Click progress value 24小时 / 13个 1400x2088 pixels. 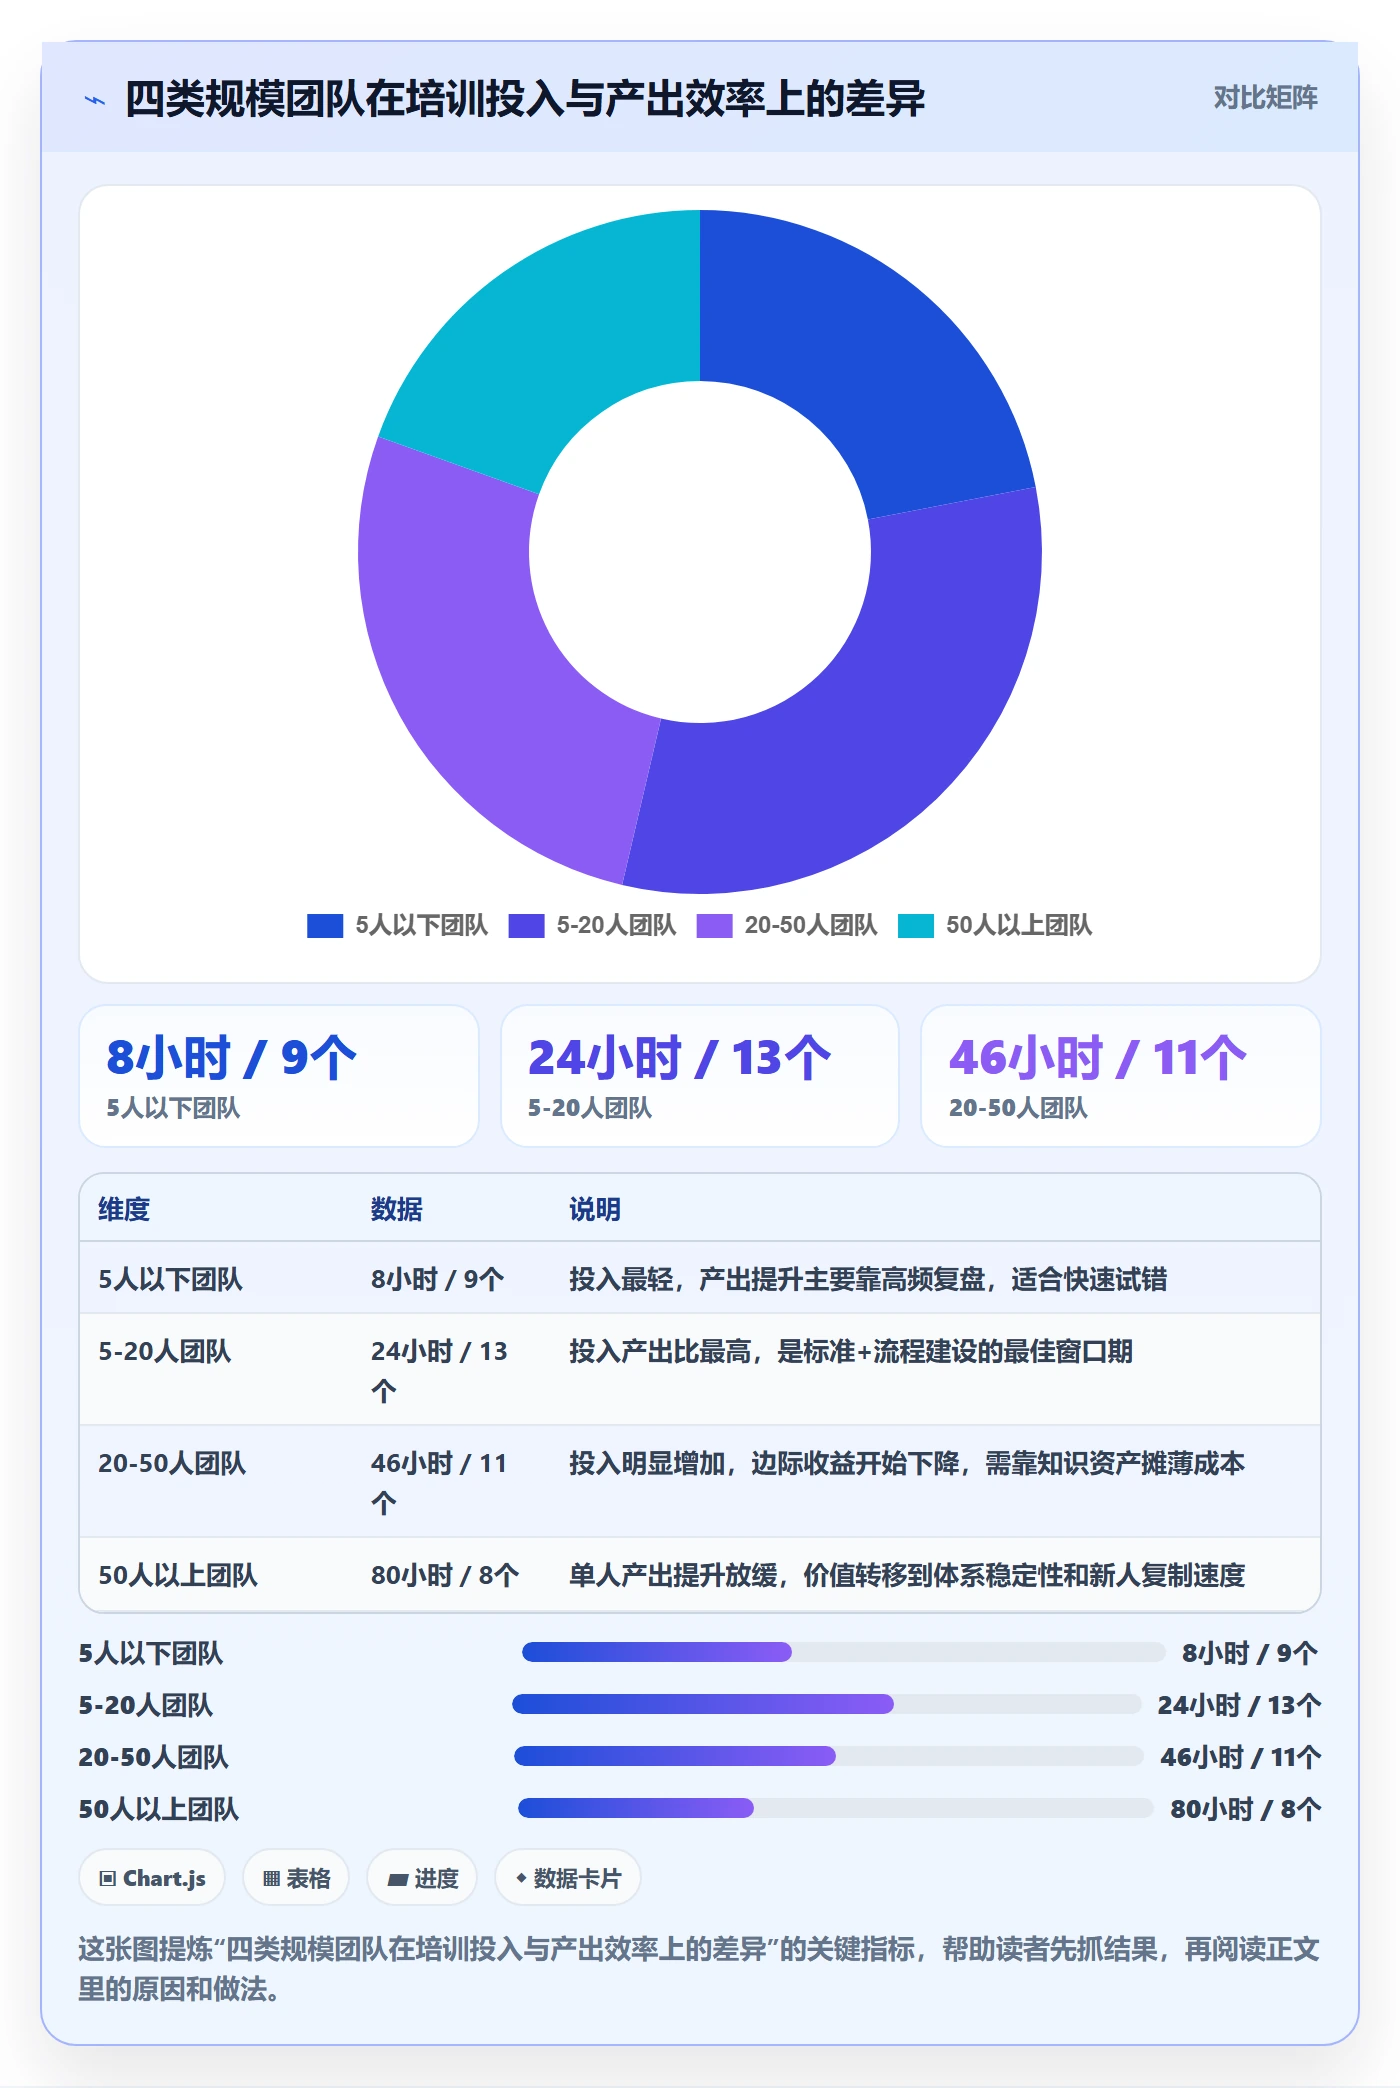click(1239, 1704)
